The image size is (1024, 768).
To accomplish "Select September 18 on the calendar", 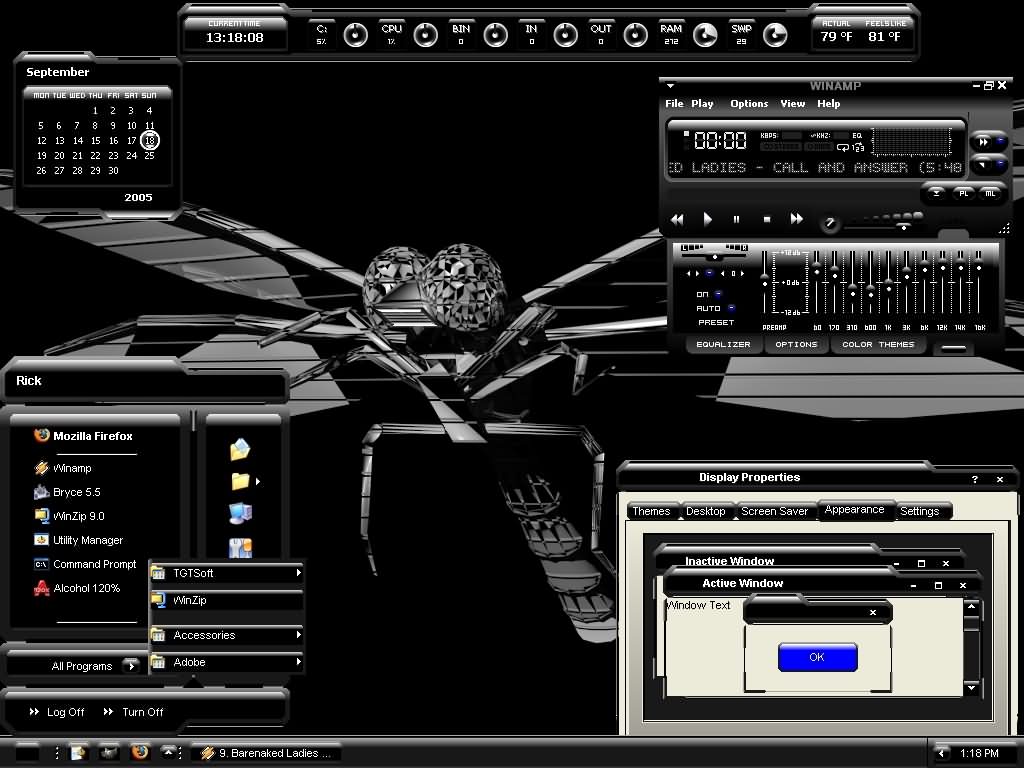I will pyautogui.click(x=150, y=140).
